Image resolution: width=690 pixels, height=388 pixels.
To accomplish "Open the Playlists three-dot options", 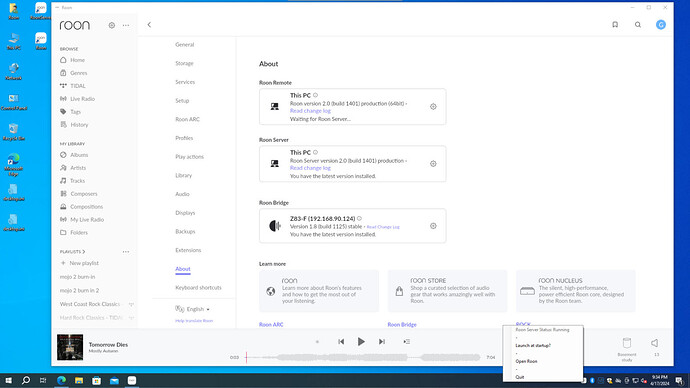I will [x=126, y=252].
